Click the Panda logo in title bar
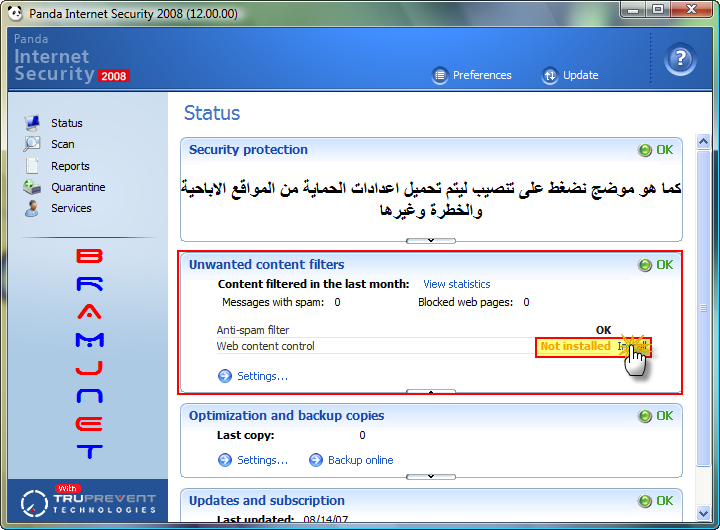Viewport: 720px width, 530px height. [x=15, y=13]
